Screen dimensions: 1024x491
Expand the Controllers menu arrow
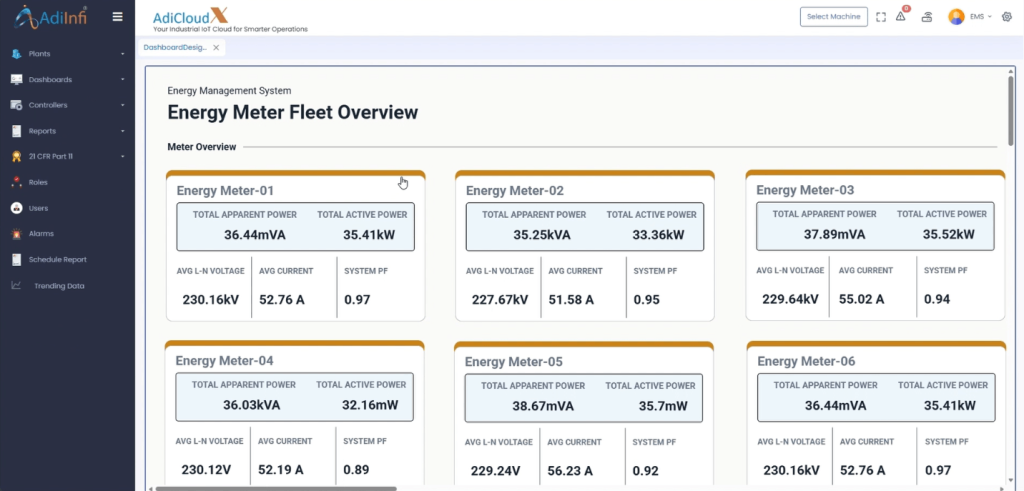(123, 105)
